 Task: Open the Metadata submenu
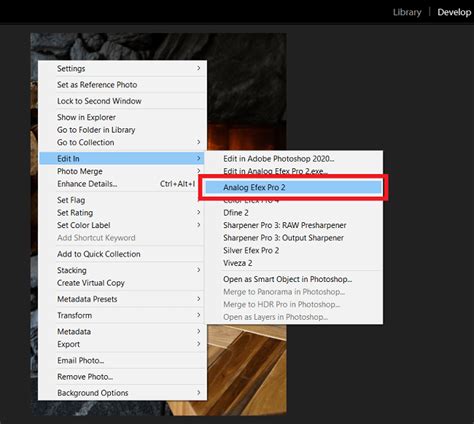tap(122, 332)
